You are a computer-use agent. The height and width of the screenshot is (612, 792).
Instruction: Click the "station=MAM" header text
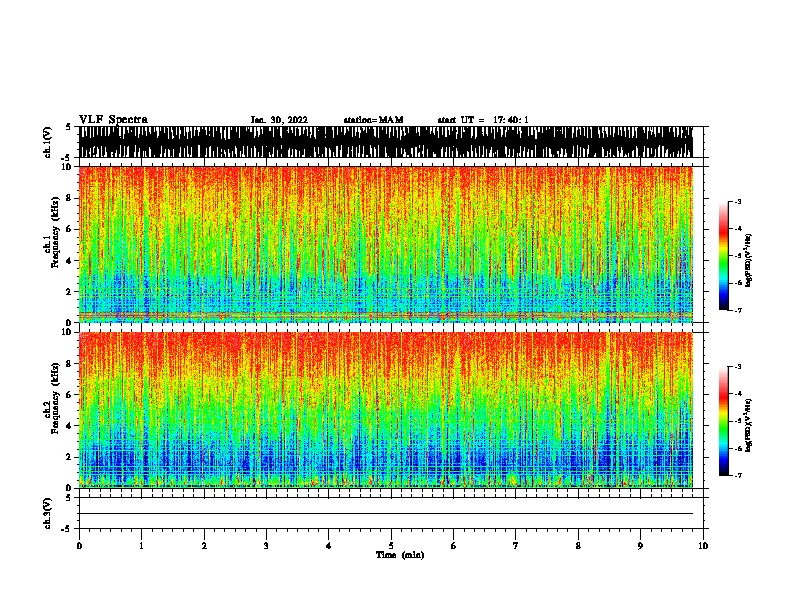coord(373,120)
